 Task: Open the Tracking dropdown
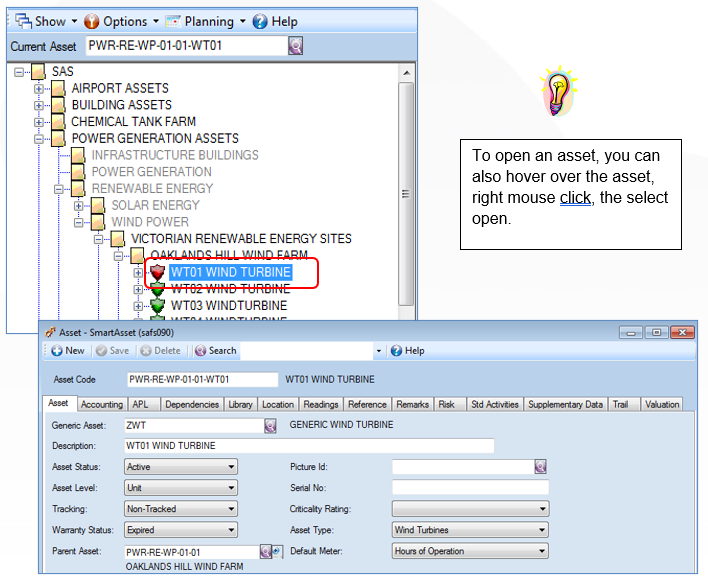(x=181, y=509)
